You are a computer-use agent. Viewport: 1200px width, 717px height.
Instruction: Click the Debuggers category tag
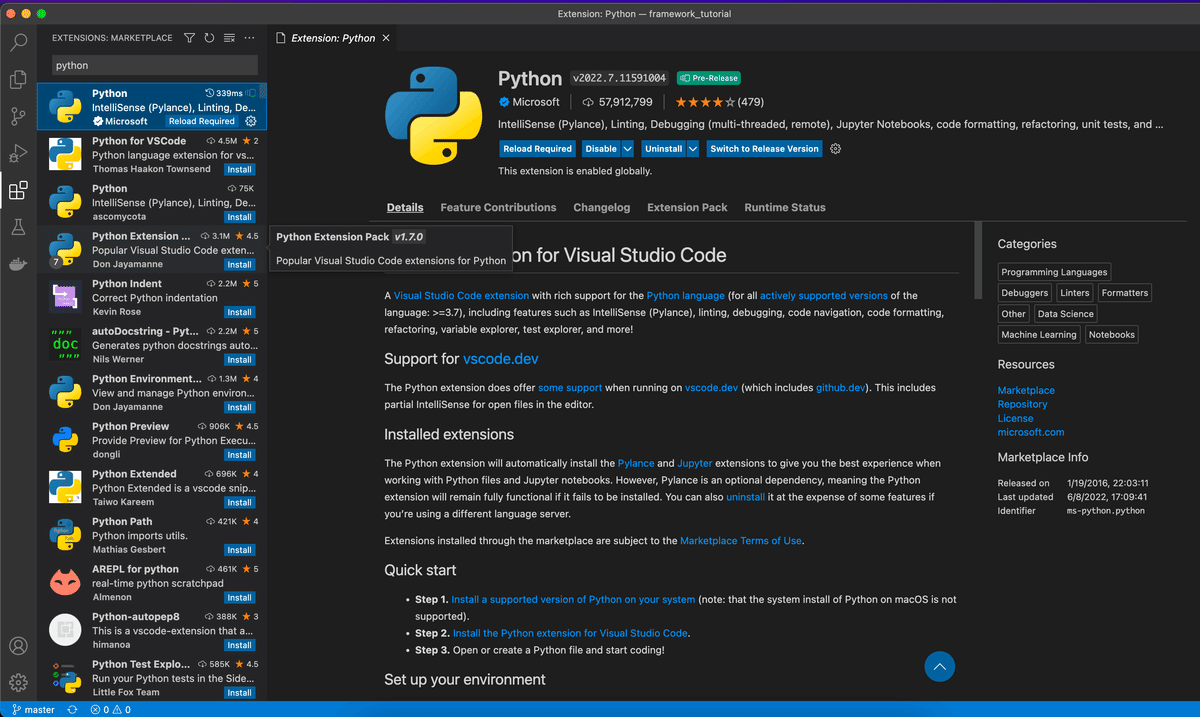[1025, 293]
